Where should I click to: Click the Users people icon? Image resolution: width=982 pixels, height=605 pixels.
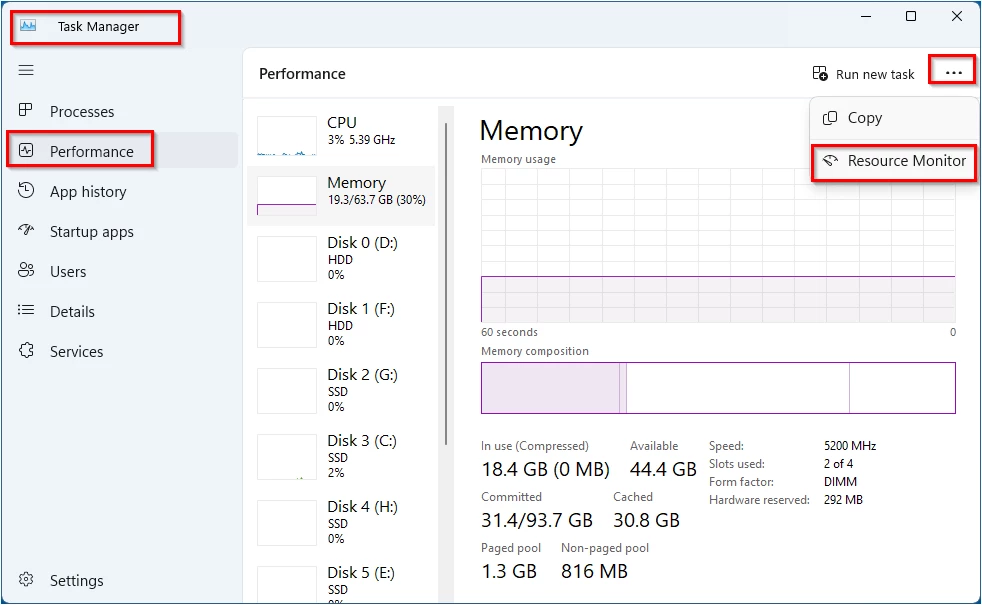coord(26,270)
